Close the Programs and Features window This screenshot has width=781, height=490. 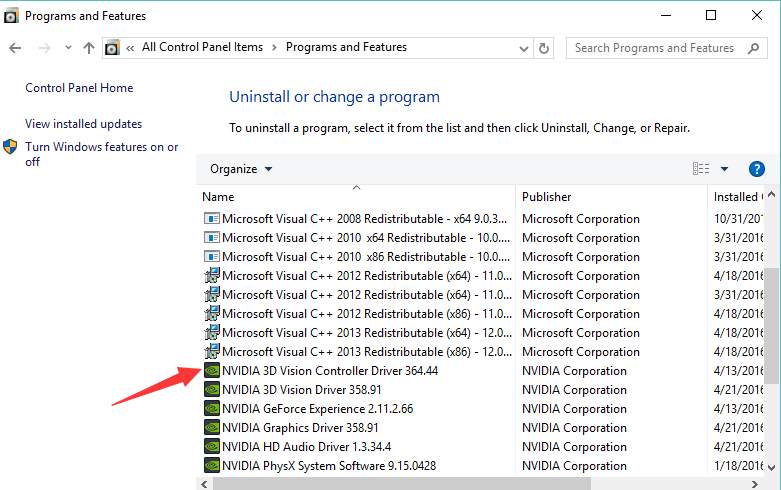click(x=757, y=15)
